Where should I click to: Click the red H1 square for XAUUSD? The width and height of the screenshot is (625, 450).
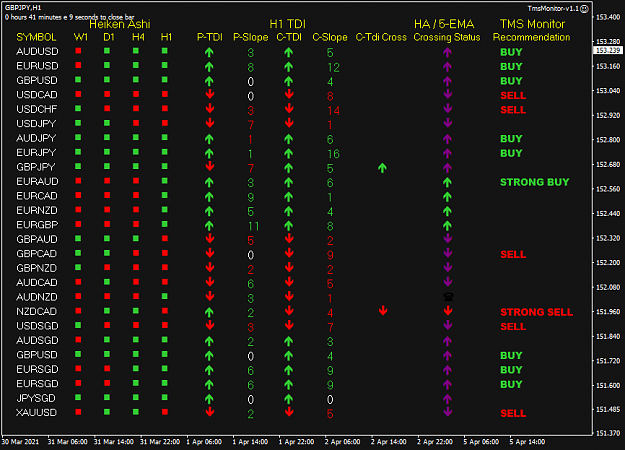(165, 412)
